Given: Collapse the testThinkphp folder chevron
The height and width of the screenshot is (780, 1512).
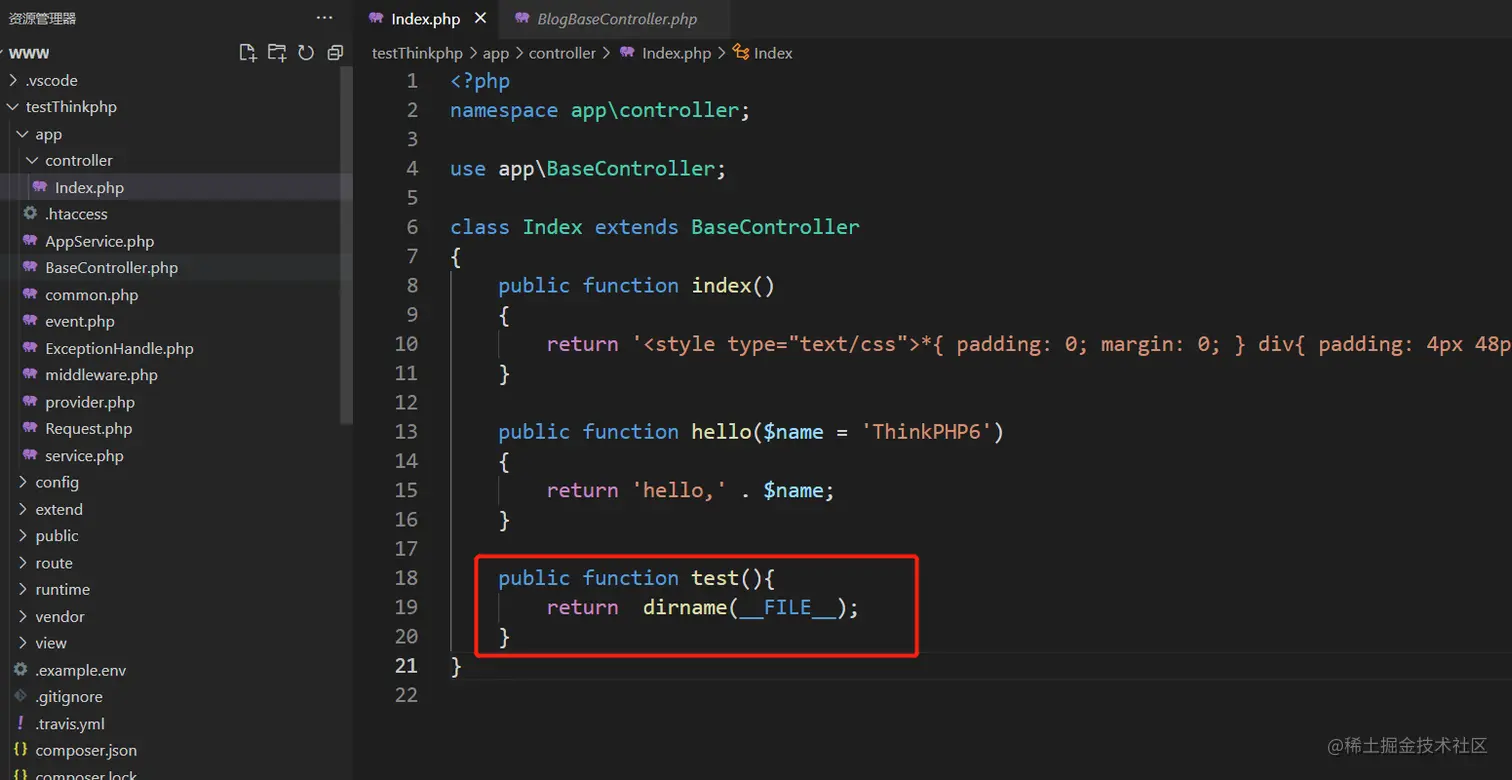Looking at the screenshot, I should click(x=13, y=107).
